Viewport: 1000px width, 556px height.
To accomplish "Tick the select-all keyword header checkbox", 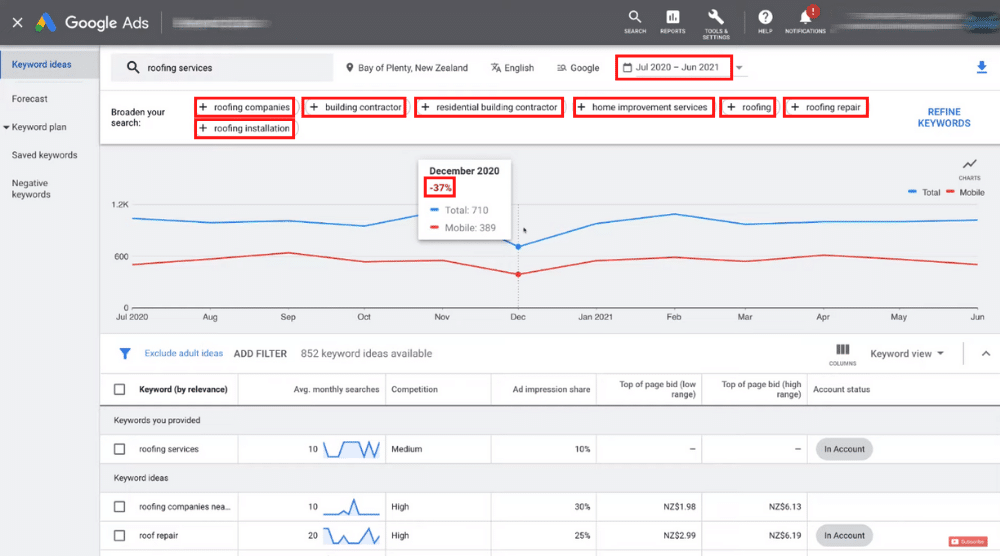I will click(119, 389).
